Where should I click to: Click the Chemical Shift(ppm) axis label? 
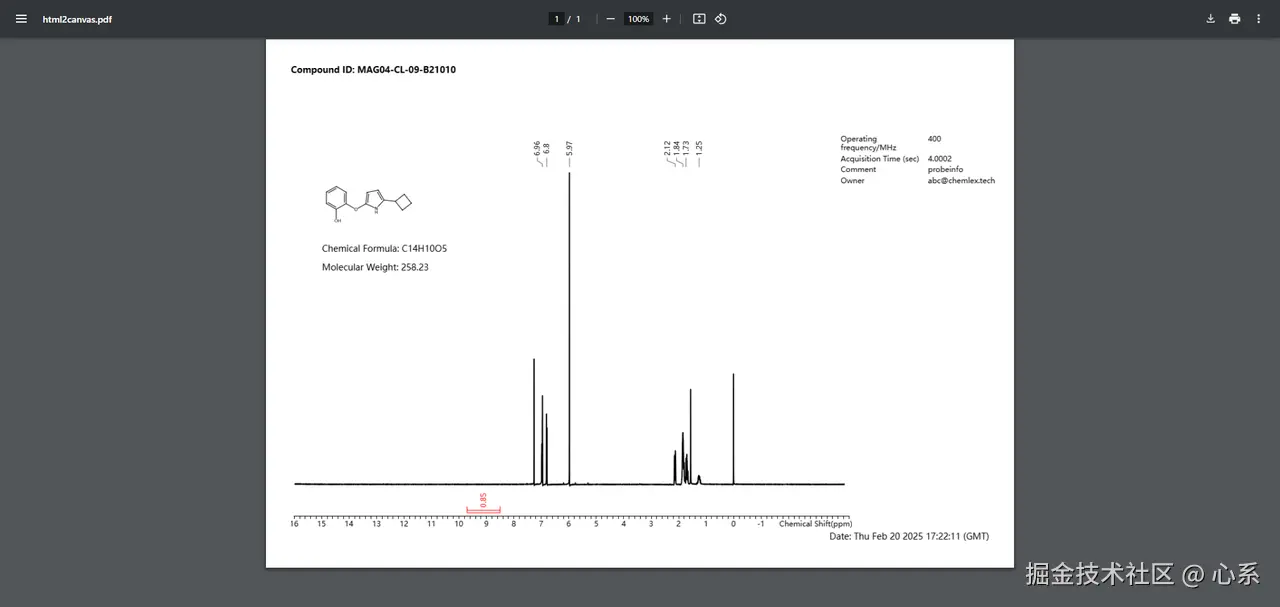coord(816,524)
